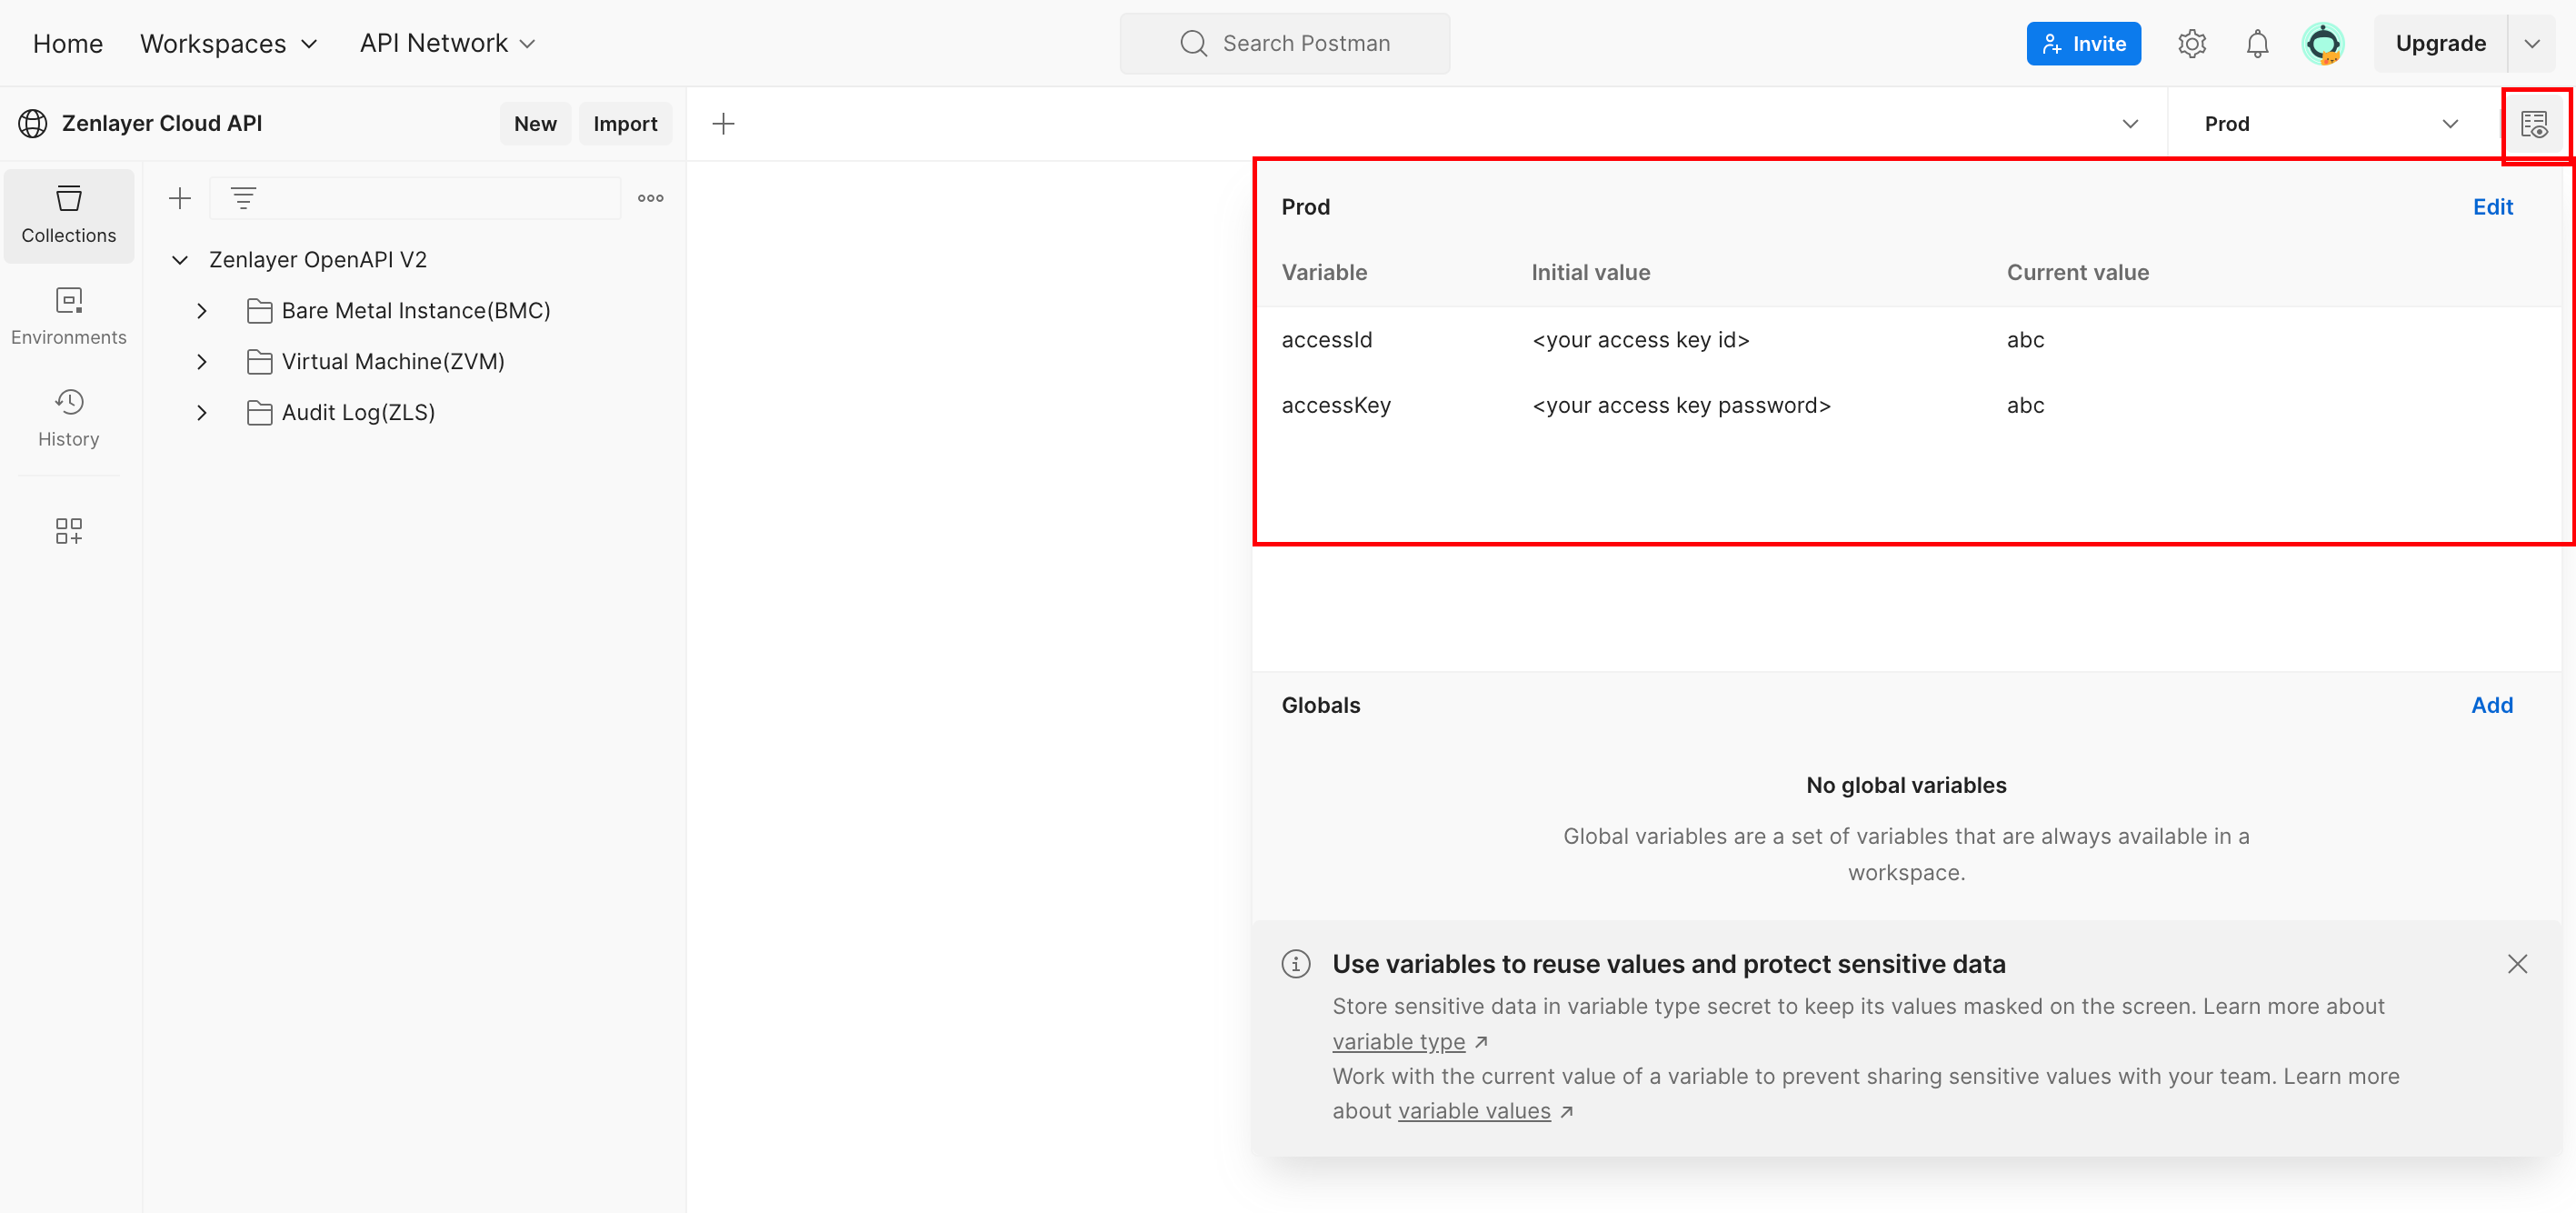This screenshot has width=2576, height=1213.
Task: Collapse the Zenlayer OpenAPI V2 collection
Action: [180, 260]
